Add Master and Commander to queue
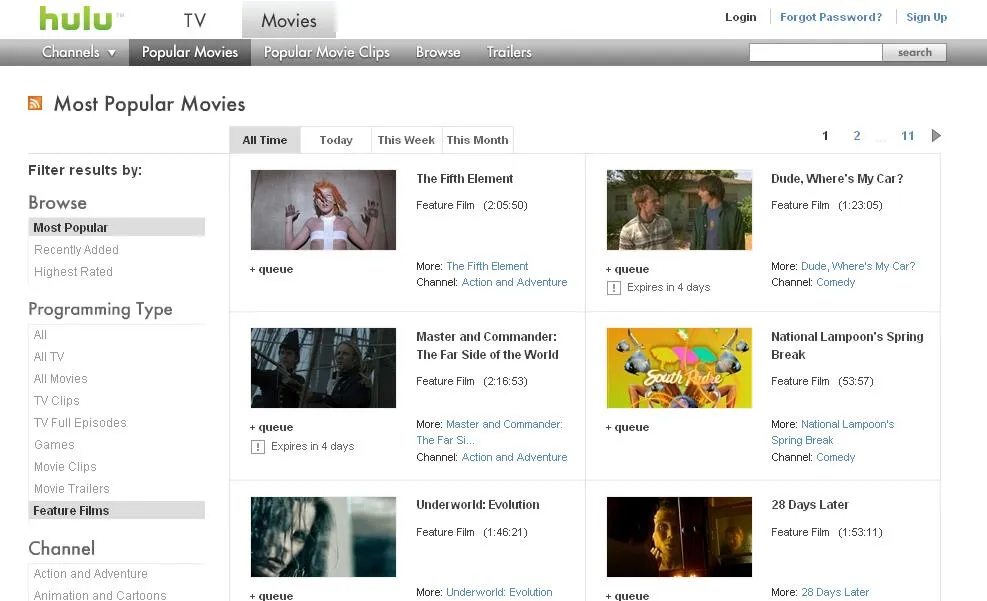 [271, 427]
